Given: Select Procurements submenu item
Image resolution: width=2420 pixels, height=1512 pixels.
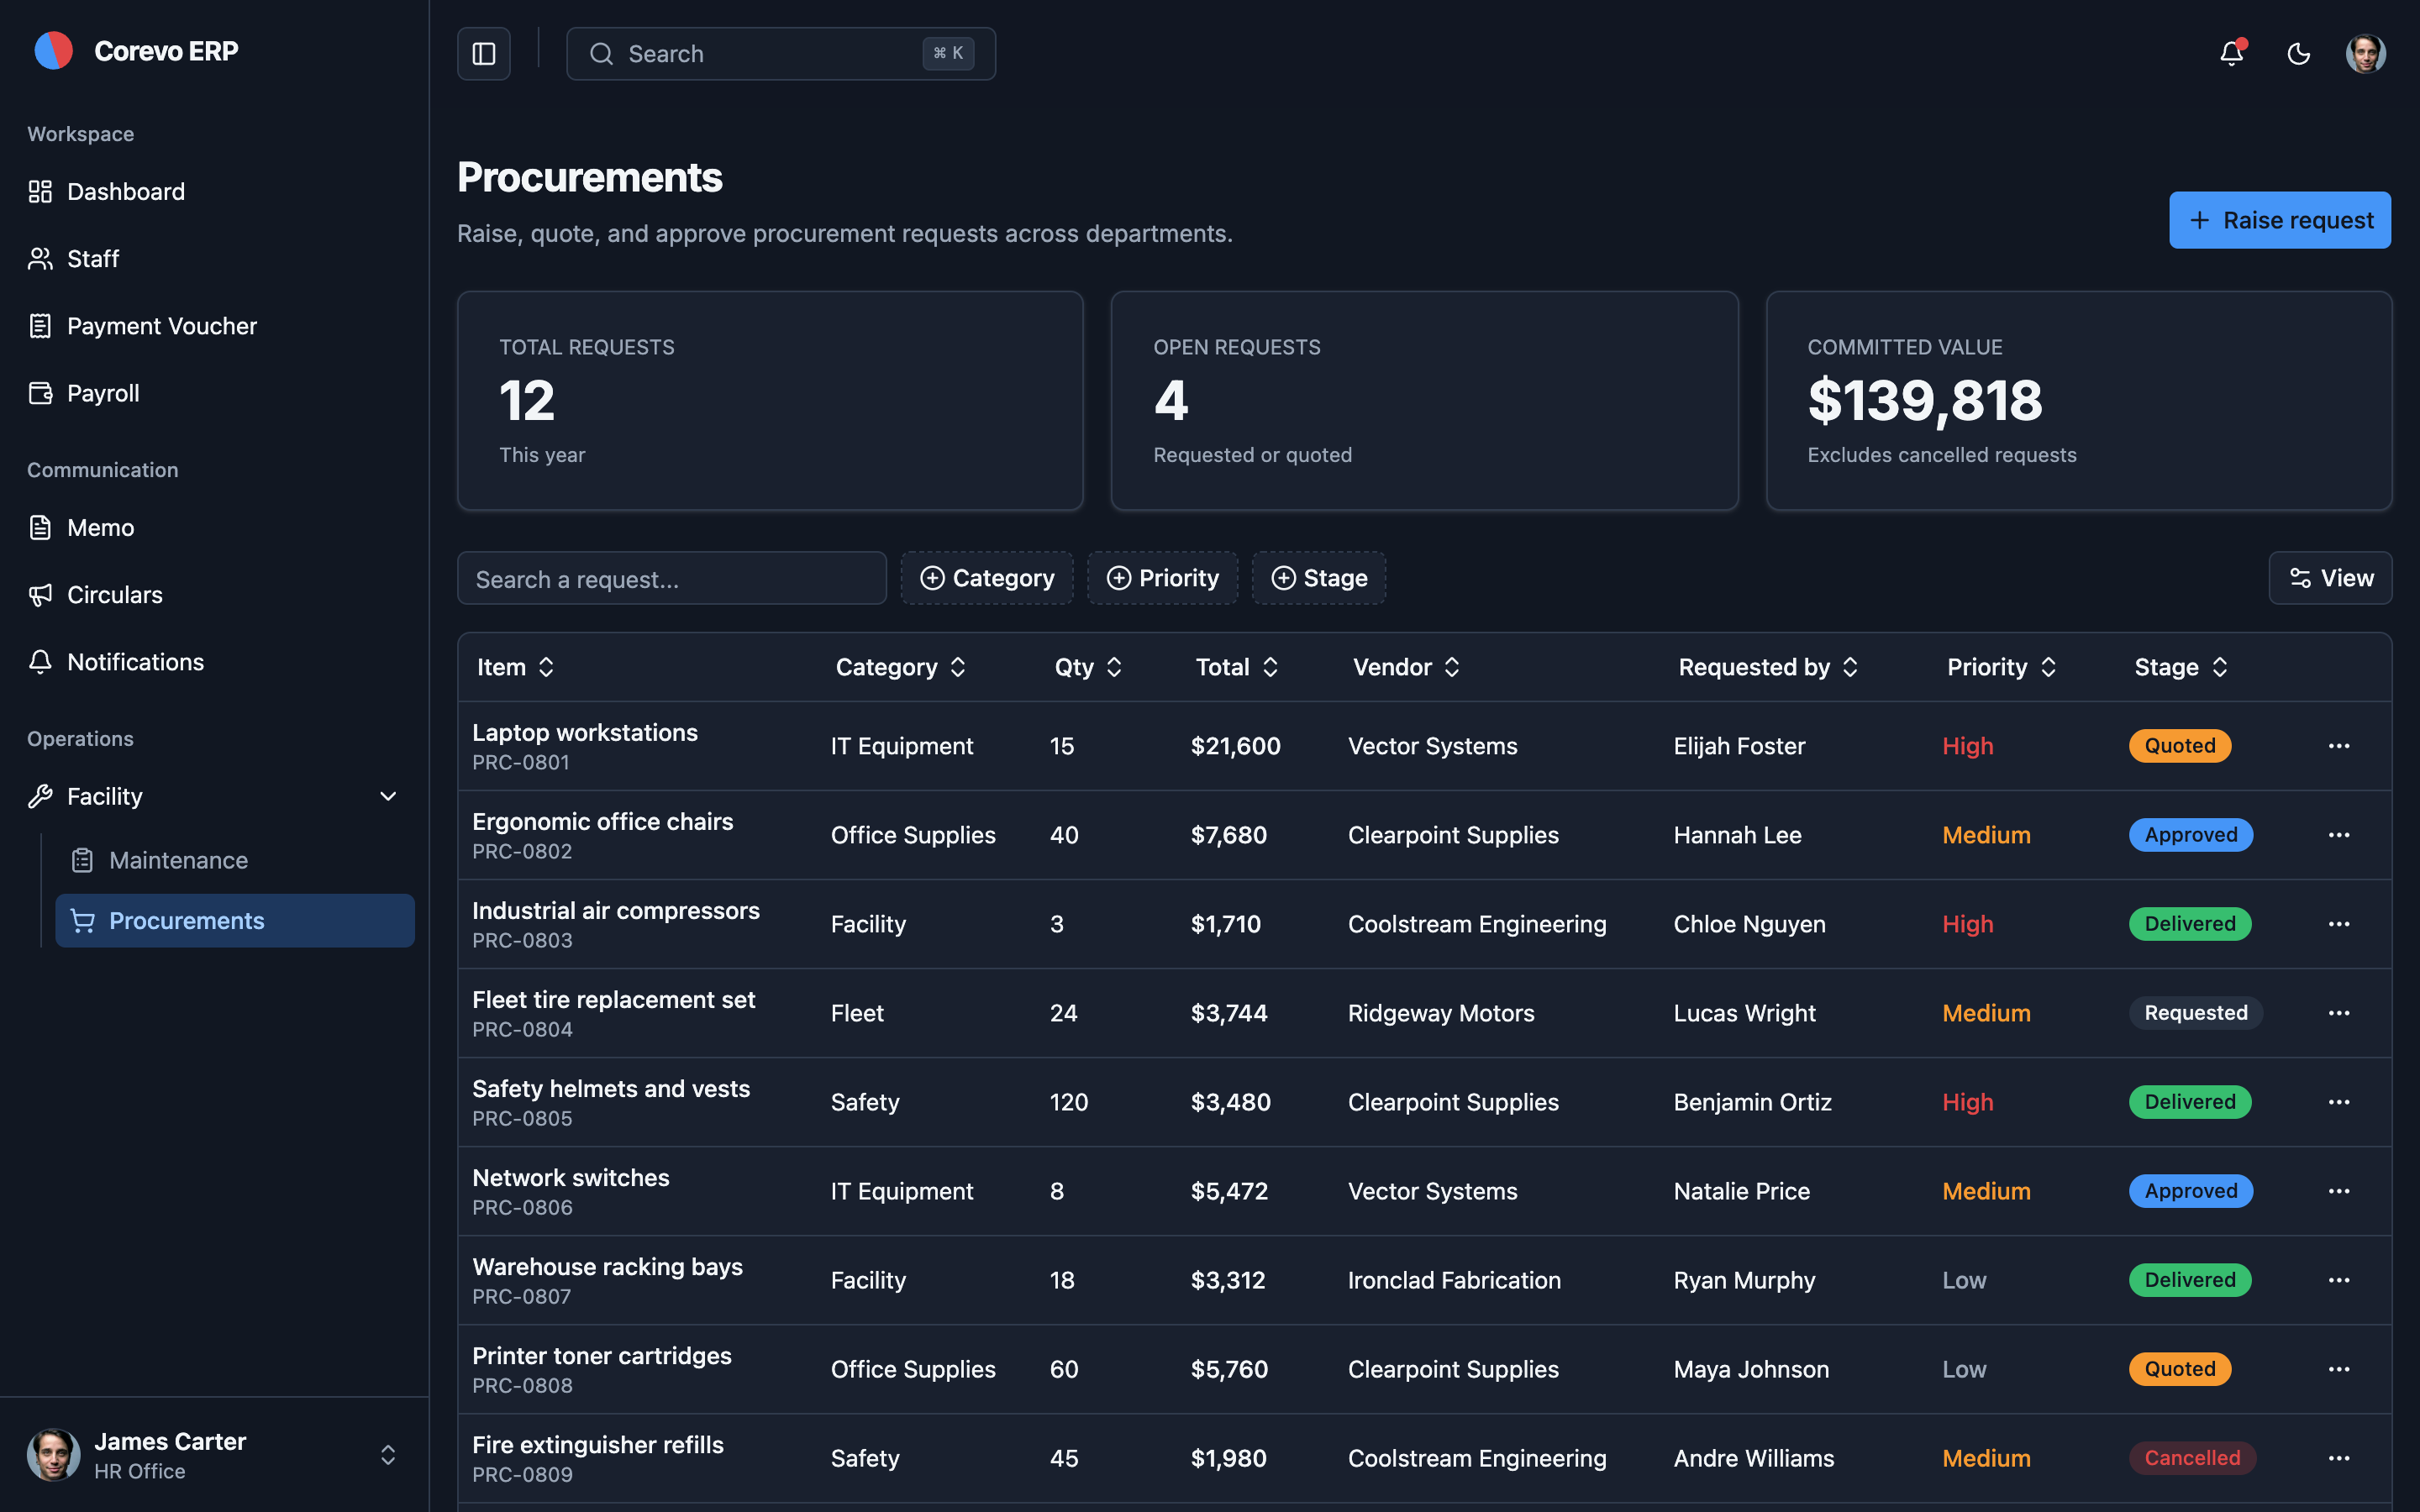Looking at the screenshot, I should pyautogui.click(x=235, y=921).
